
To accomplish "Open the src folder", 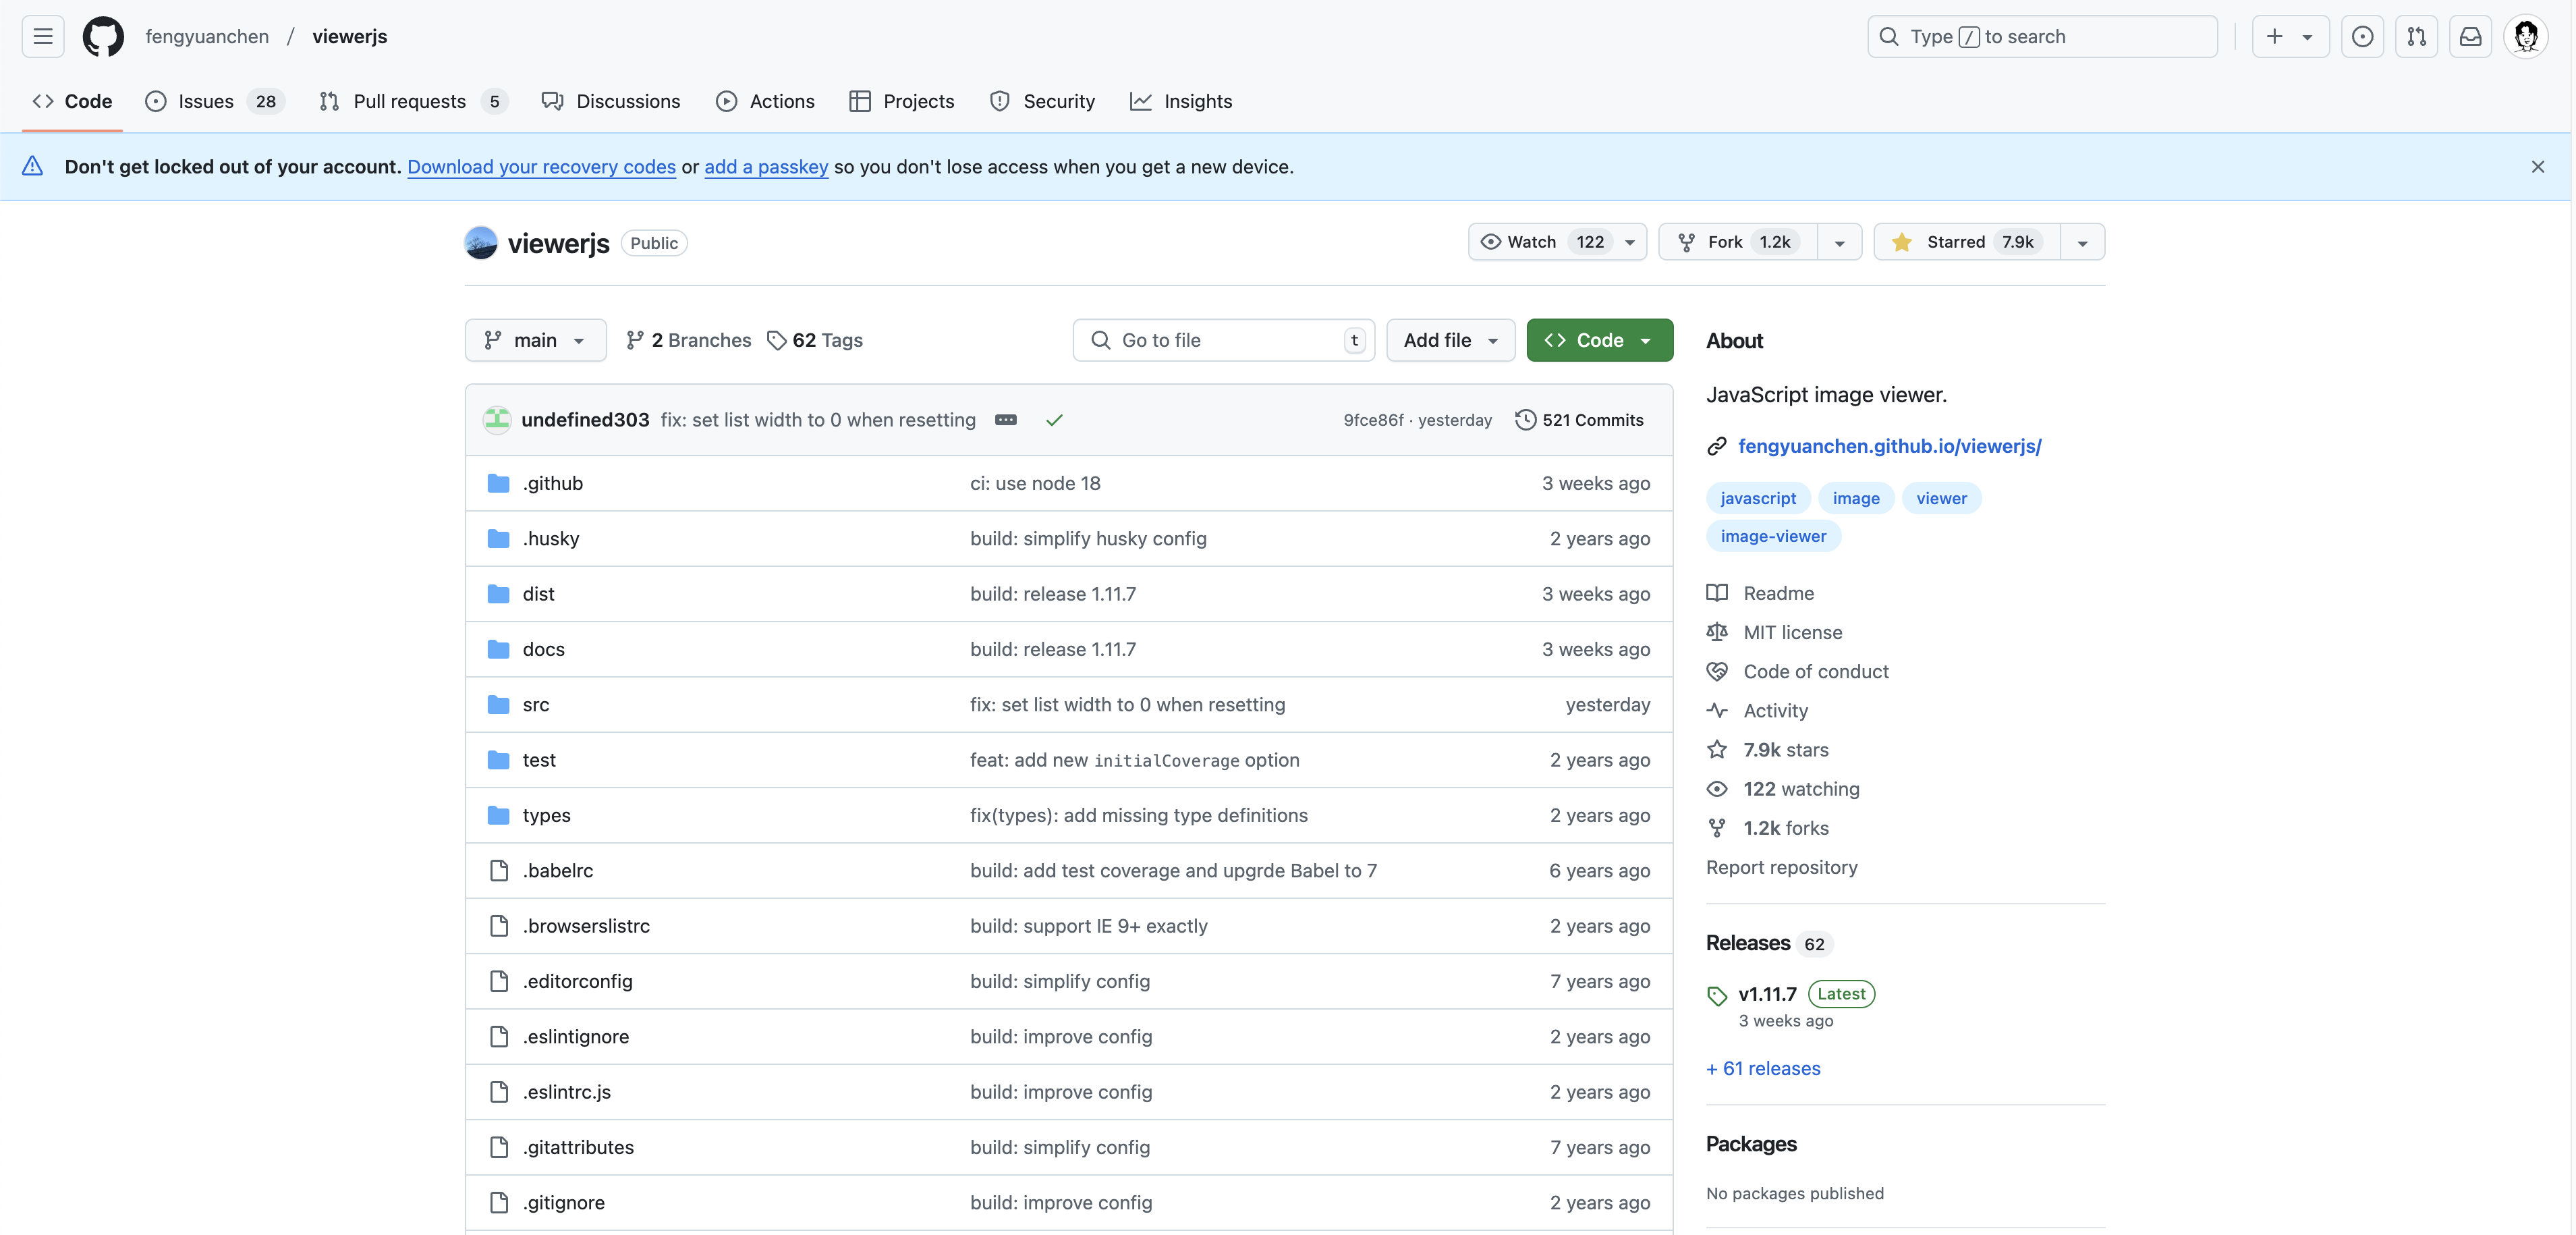I will 535,705.
